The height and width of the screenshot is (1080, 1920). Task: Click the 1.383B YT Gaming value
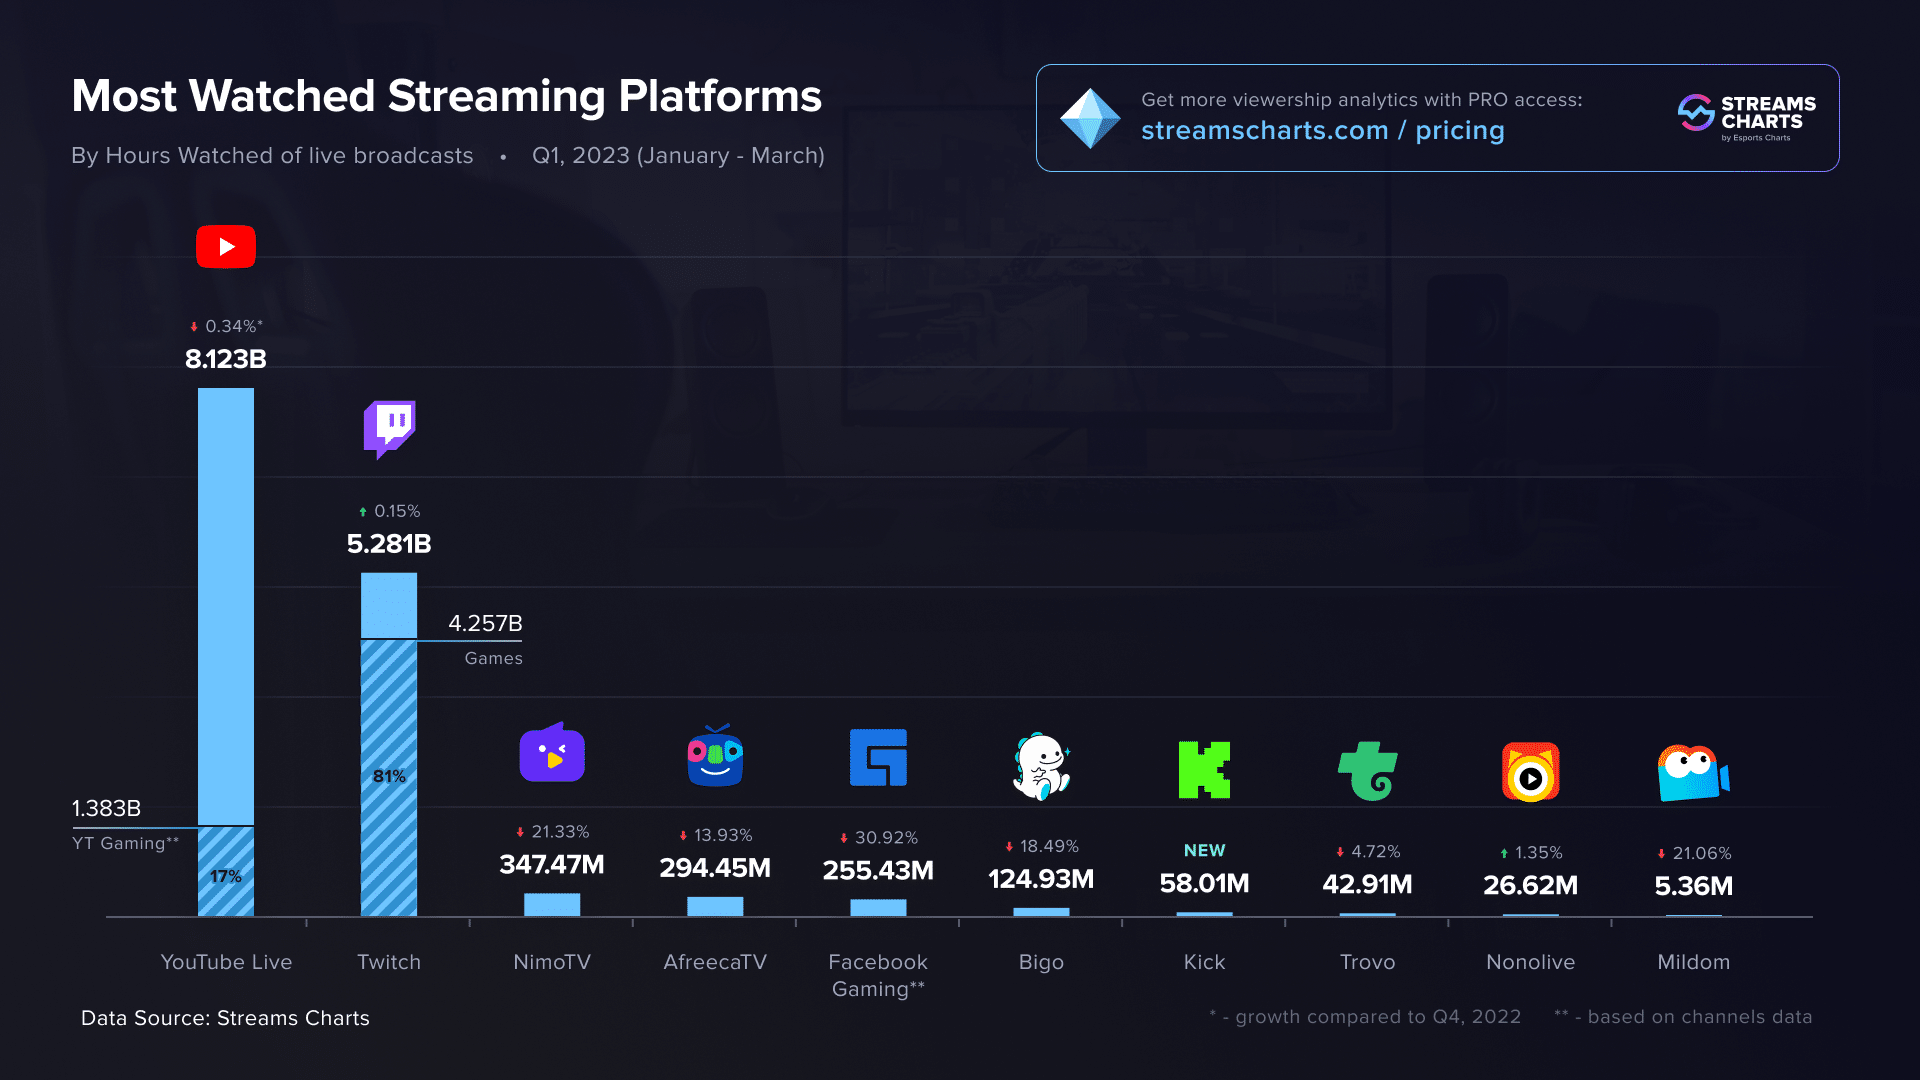pos(106,808)
